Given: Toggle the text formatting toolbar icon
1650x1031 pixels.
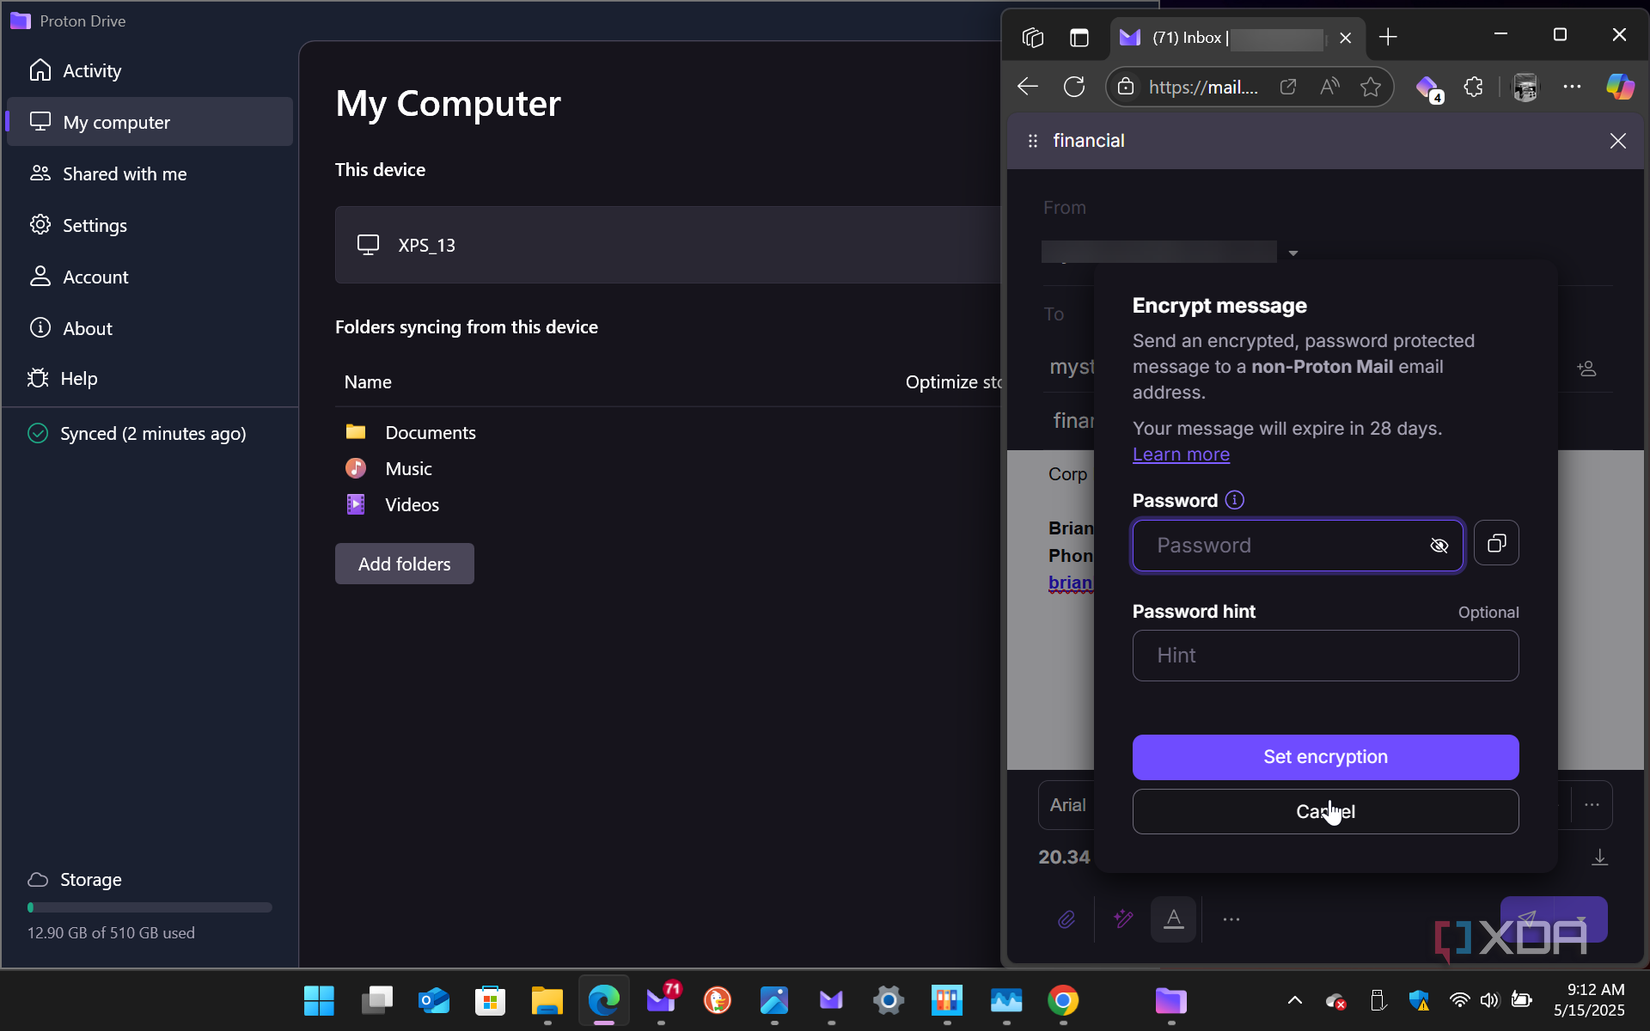Looking at the screenshot, I should click(x=1173, y=919).
